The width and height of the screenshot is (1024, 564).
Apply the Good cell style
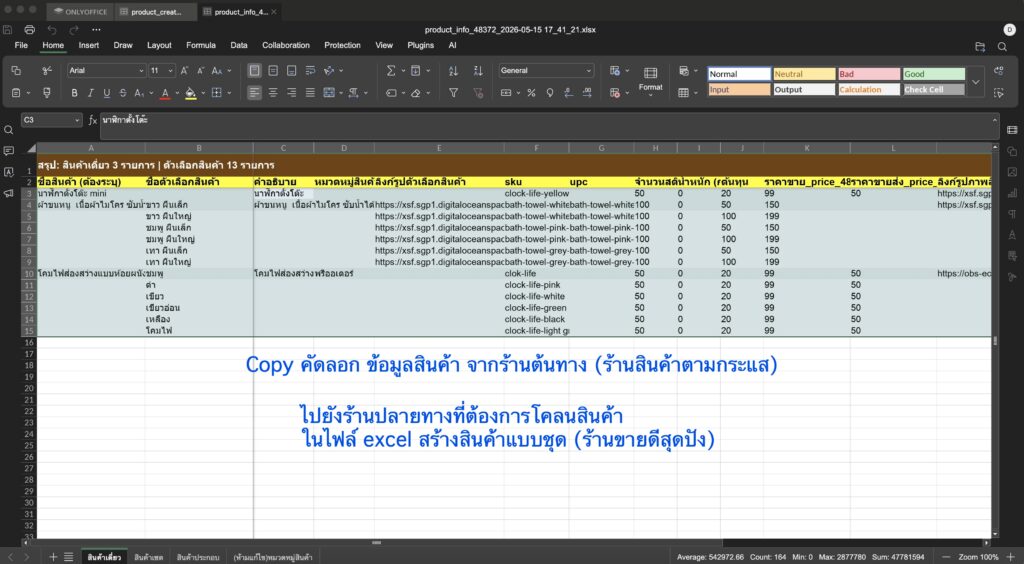coord(933,74)
